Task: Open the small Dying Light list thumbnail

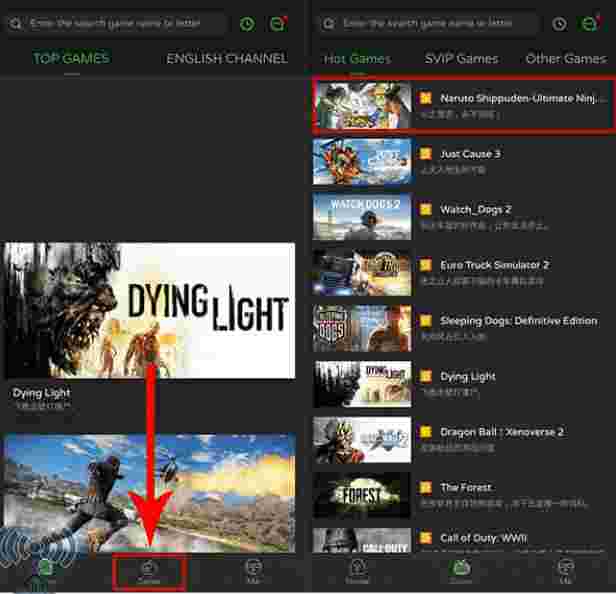Action: (362, 384)
